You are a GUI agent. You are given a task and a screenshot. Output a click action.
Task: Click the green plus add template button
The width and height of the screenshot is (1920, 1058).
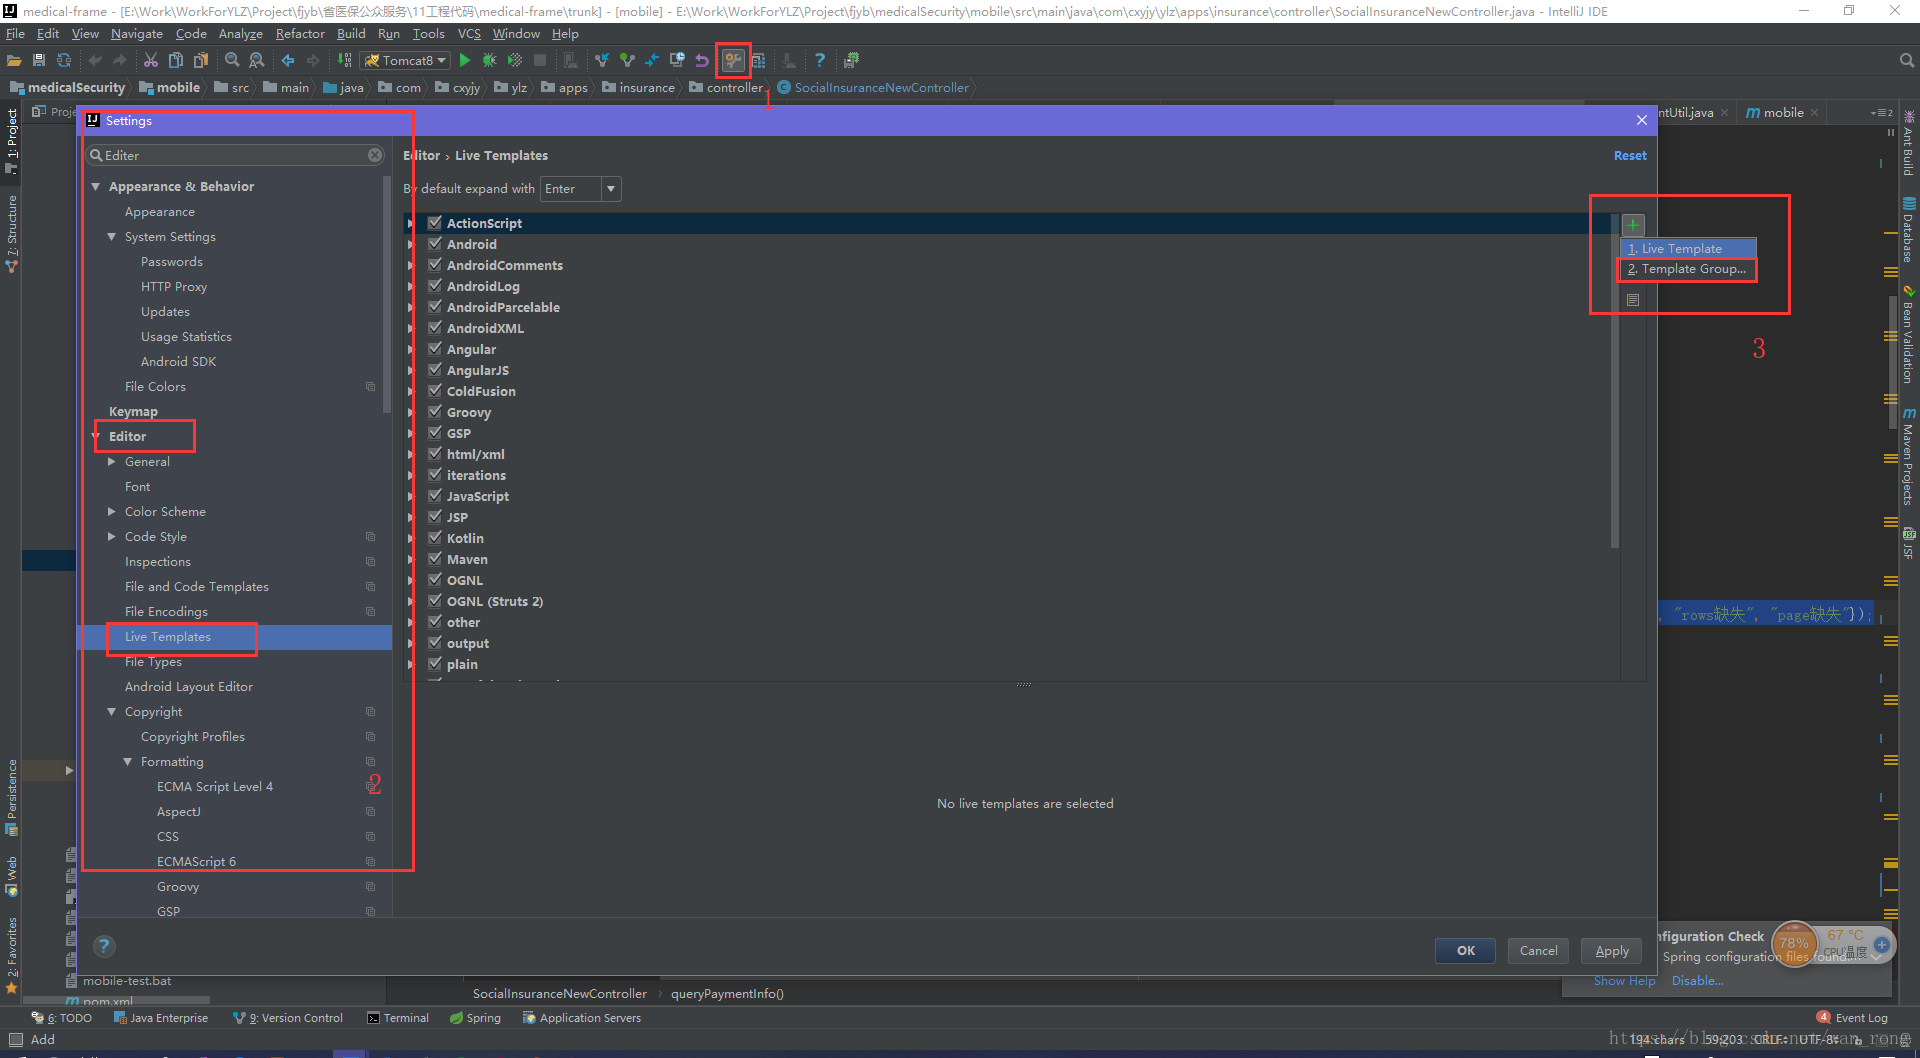(x=1633, y=225)
